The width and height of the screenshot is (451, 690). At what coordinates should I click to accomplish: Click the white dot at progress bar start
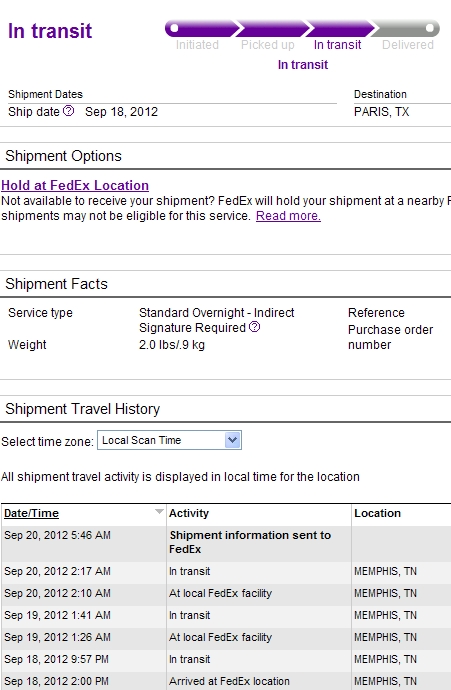(174, 28)
